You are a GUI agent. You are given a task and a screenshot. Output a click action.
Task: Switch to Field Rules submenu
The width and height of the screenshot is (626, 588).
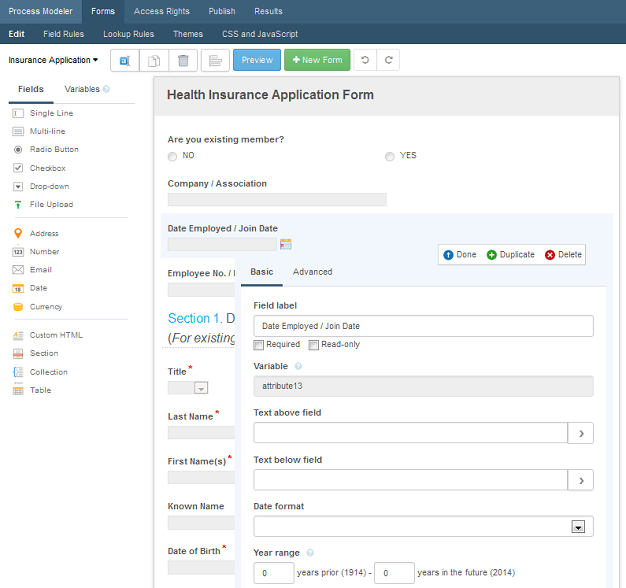tap(64, 34)
